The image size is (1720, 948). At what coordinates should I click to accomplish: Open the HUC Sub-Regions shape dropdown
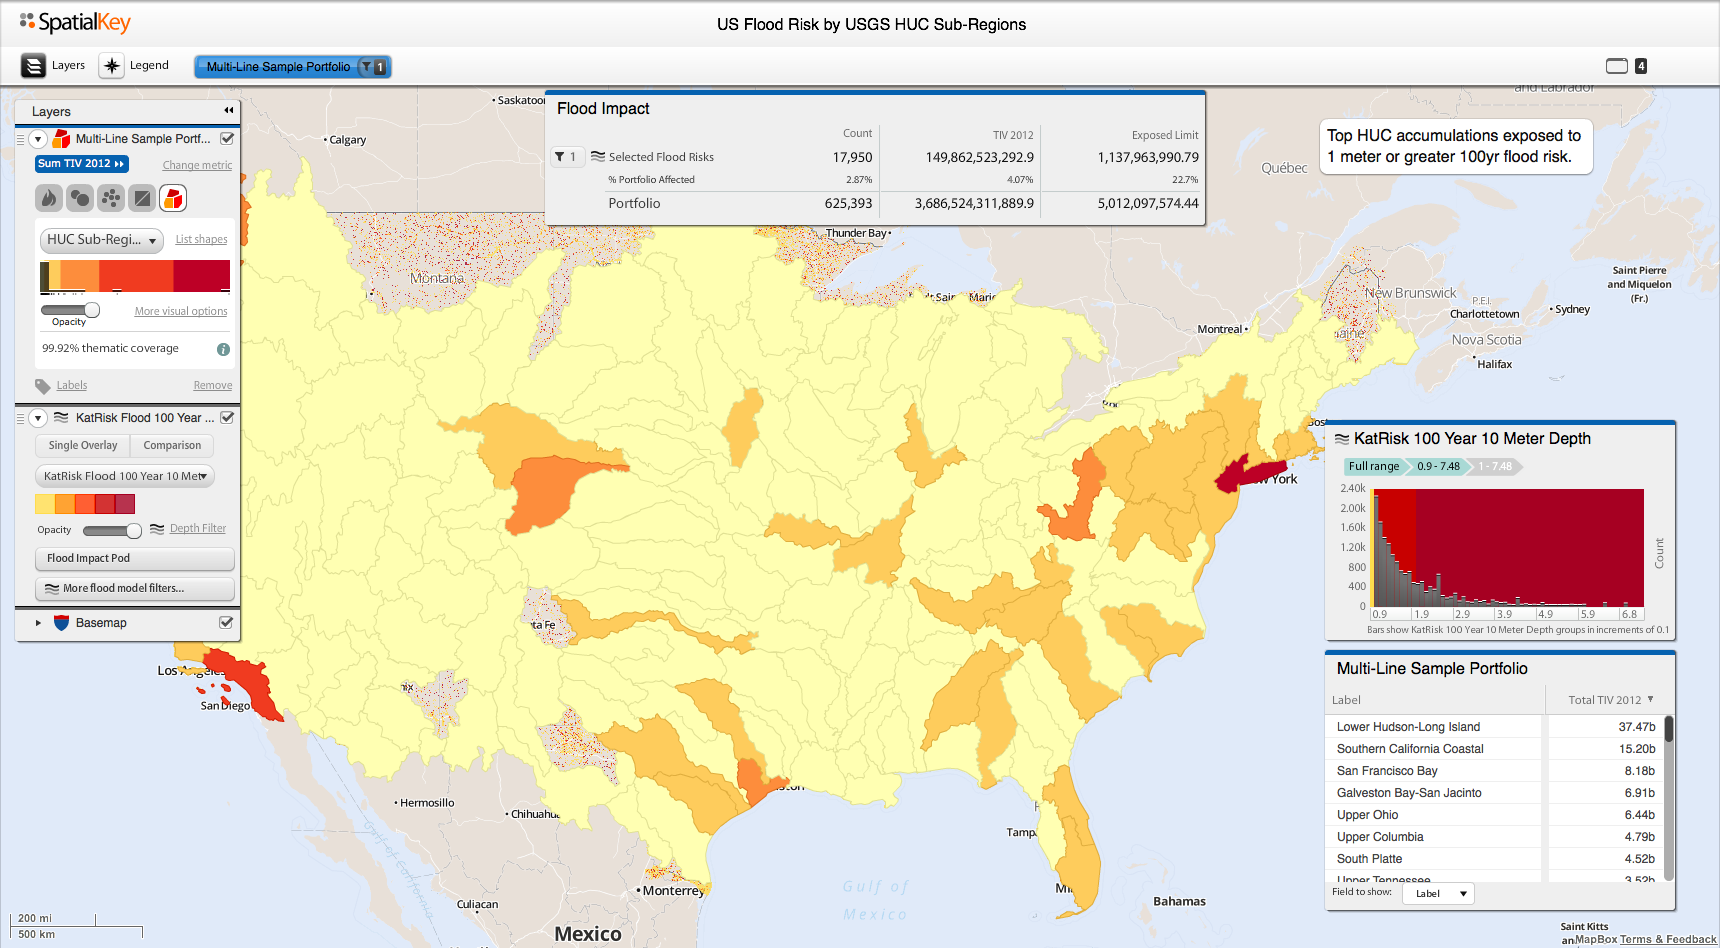click(x=102, y=240)
